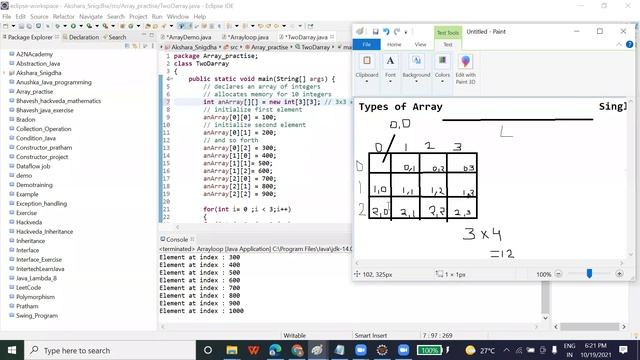Open Paint's quick access toolbar customize dropdown

(406, 32)
